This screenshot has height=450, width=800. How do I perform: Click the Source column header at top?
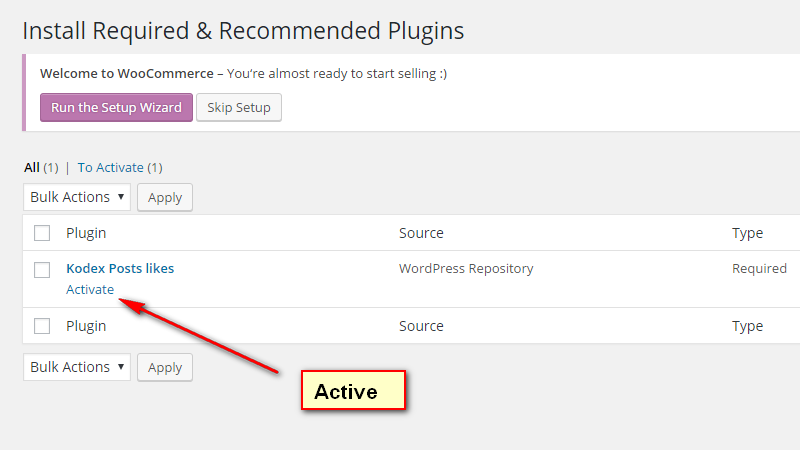pos(421,233)
